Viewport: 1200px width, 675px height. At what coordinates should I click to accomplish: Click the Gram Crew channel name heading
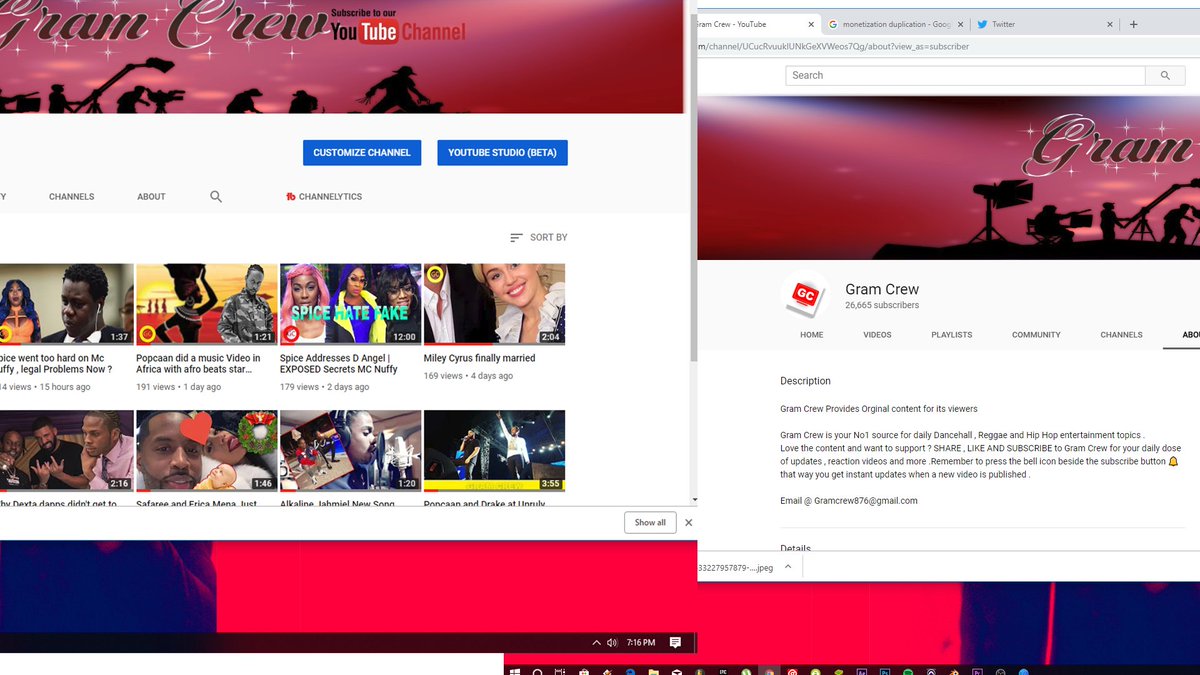pyautogui.click(x=882, y=289)
